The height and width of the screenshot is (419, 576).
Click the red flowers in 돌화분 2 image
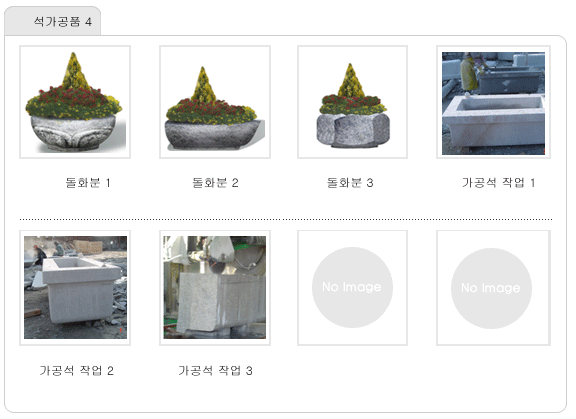[x=211, y=106]
